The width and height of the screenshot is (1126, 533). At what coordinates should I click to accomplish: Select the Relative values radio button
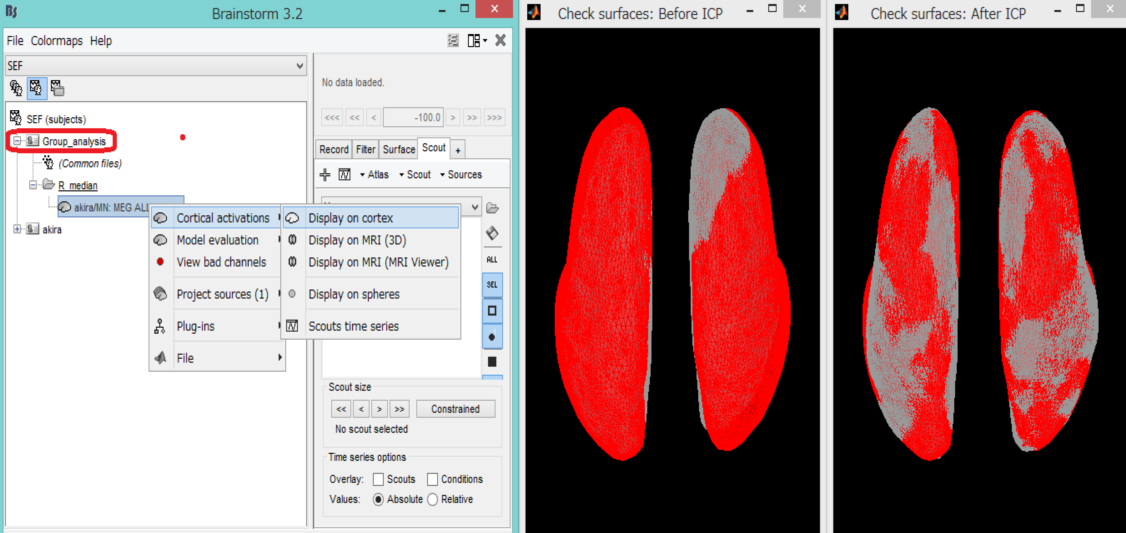pyautogui.click(x=432, y=499)
